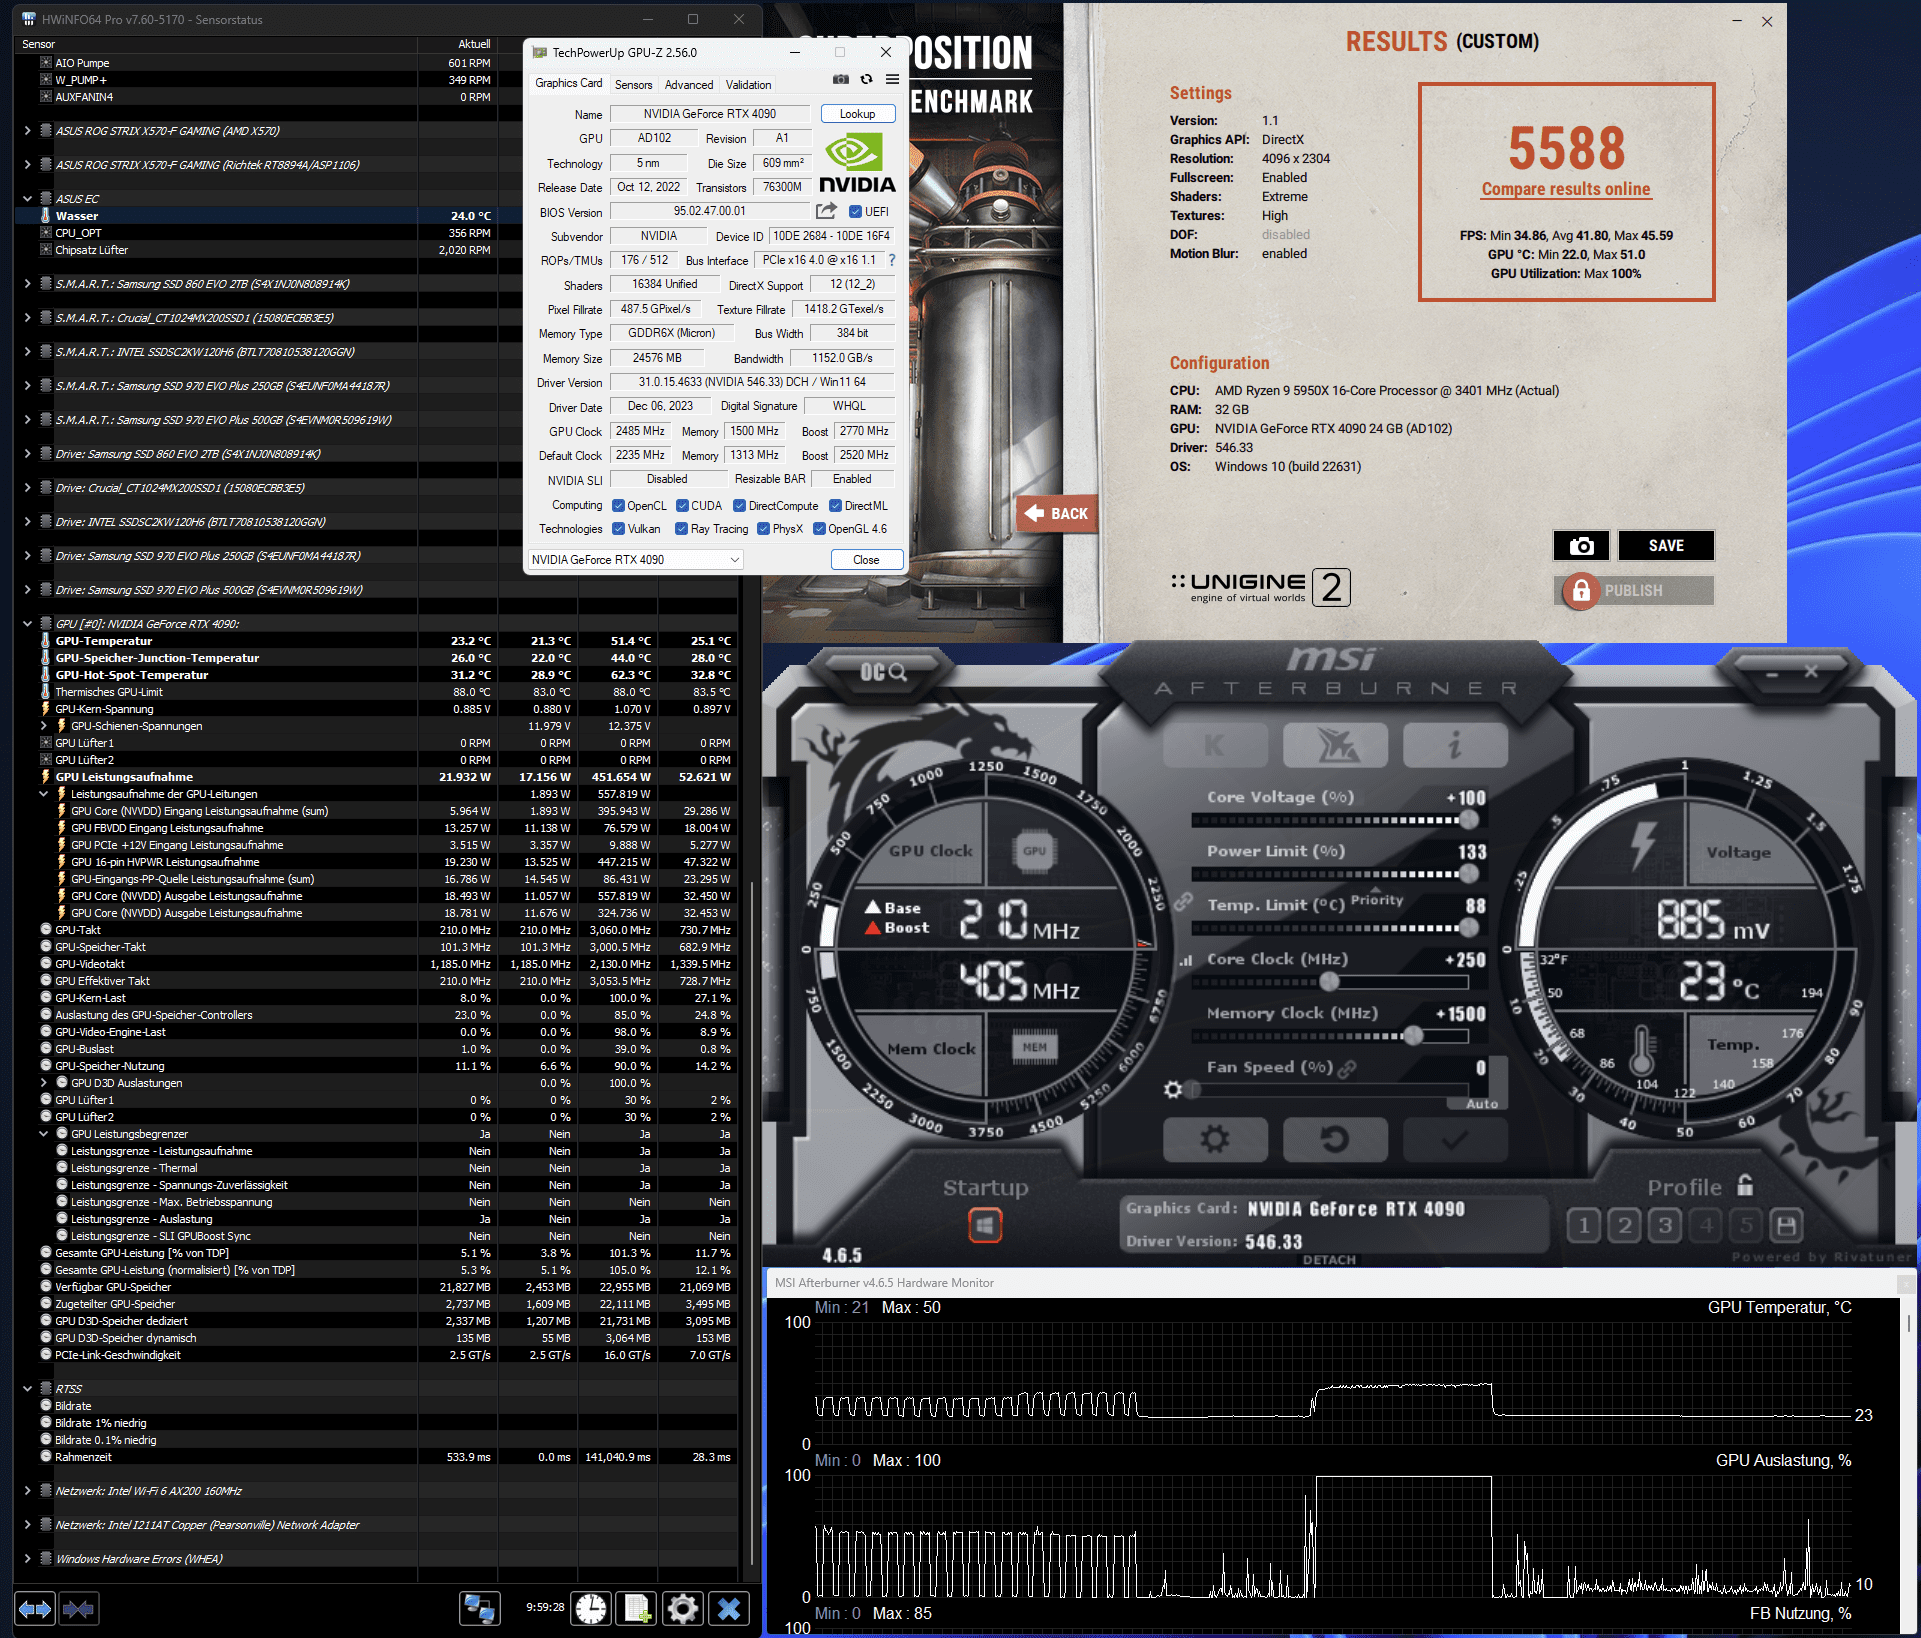Save Afterburner profile with floppy icon
1921x1638 pixels.
[1786, 1225]
